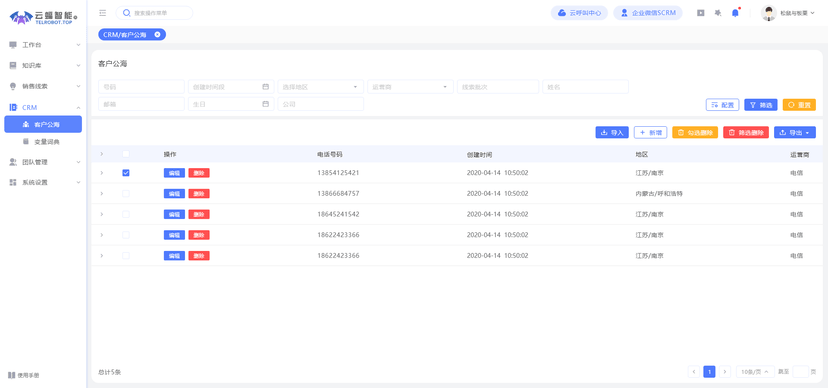Open the 选择地区 region dropdown
828x388 pixels.
[321, 87]
